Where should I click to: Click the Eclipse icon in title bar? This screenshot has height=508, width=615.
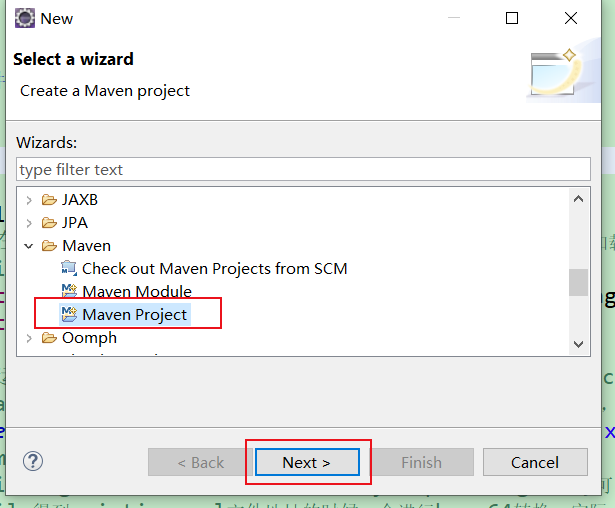(21, 18)
